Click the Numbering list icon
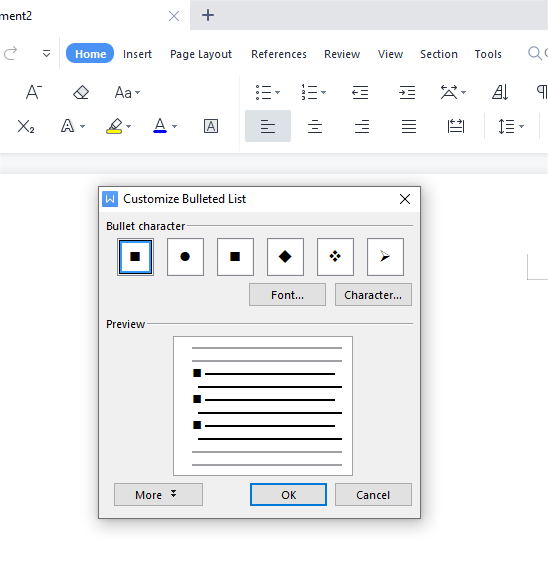 (309, 92)
